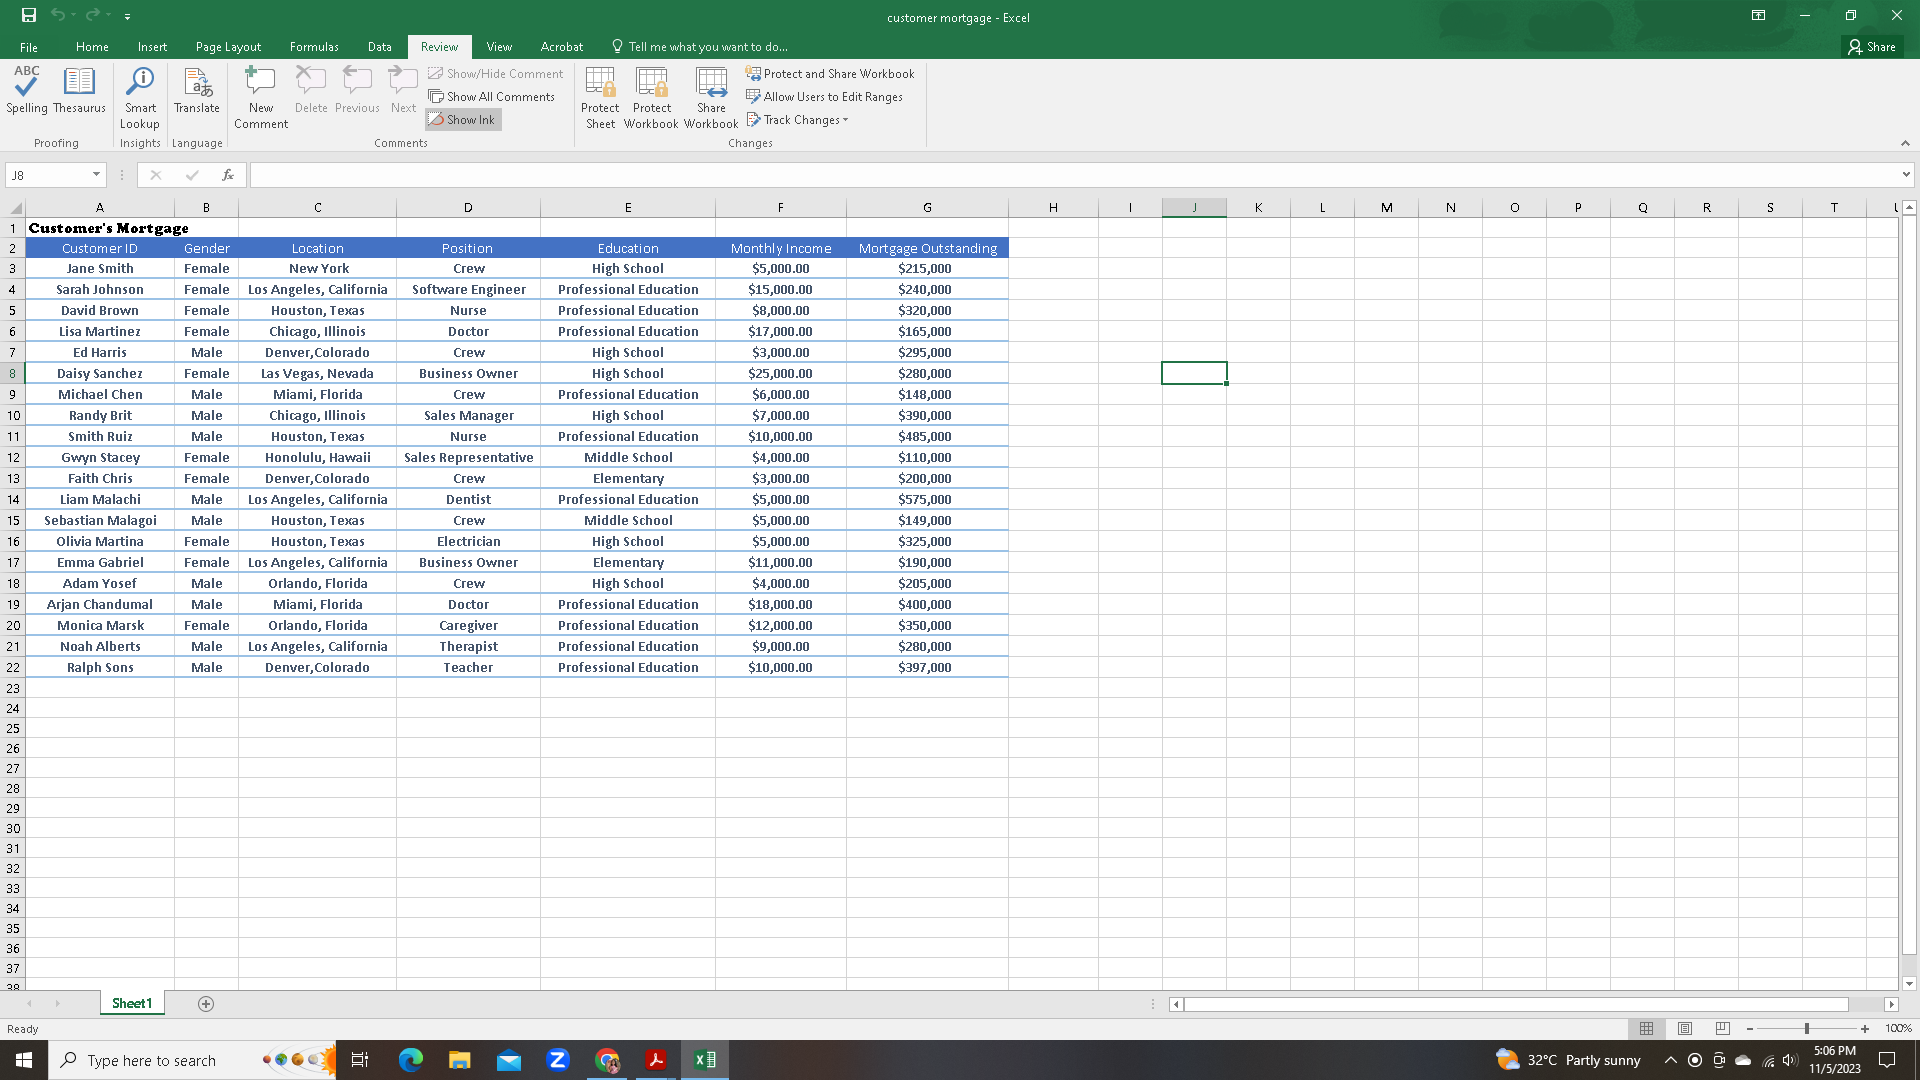This screenshot has height=1080, width=1920.
Task: Switch to the Page Layout tab
Action: pos(228,47)
